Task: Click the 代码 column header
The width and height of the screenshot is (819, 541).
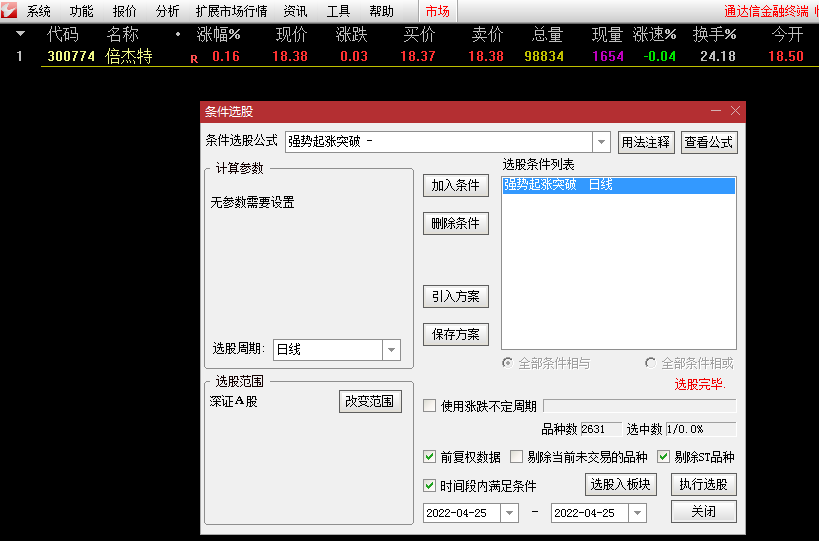Action: tap(63, 34)
